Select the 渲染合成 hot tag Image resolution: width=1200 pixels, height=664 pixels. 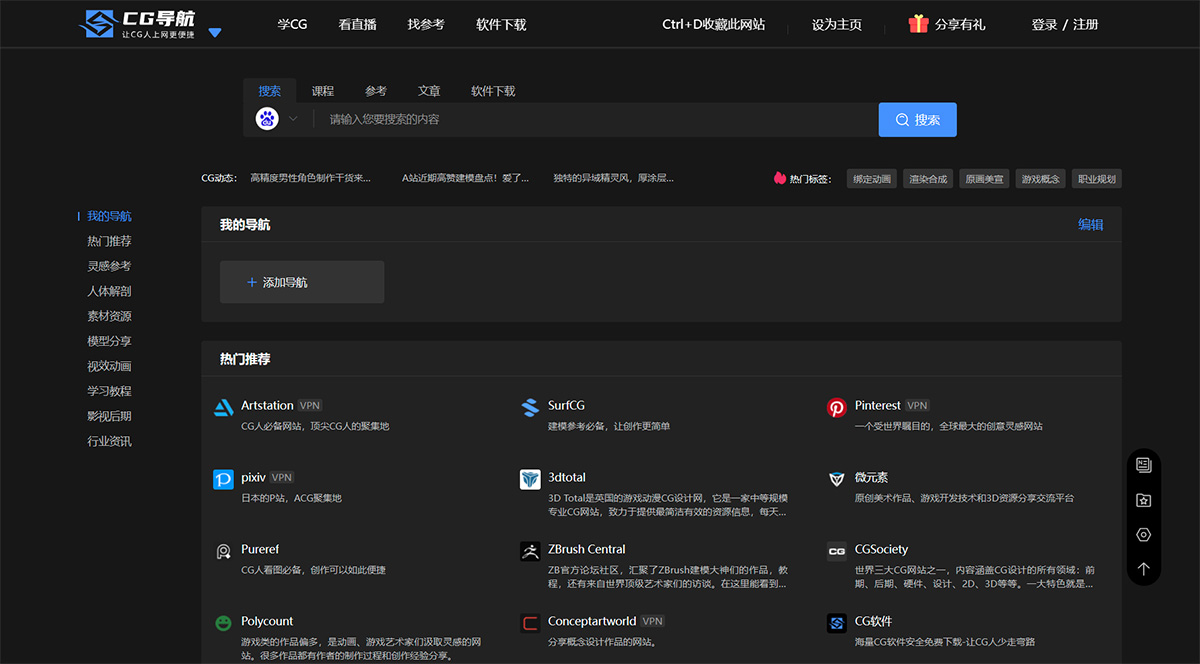(927, 177)
